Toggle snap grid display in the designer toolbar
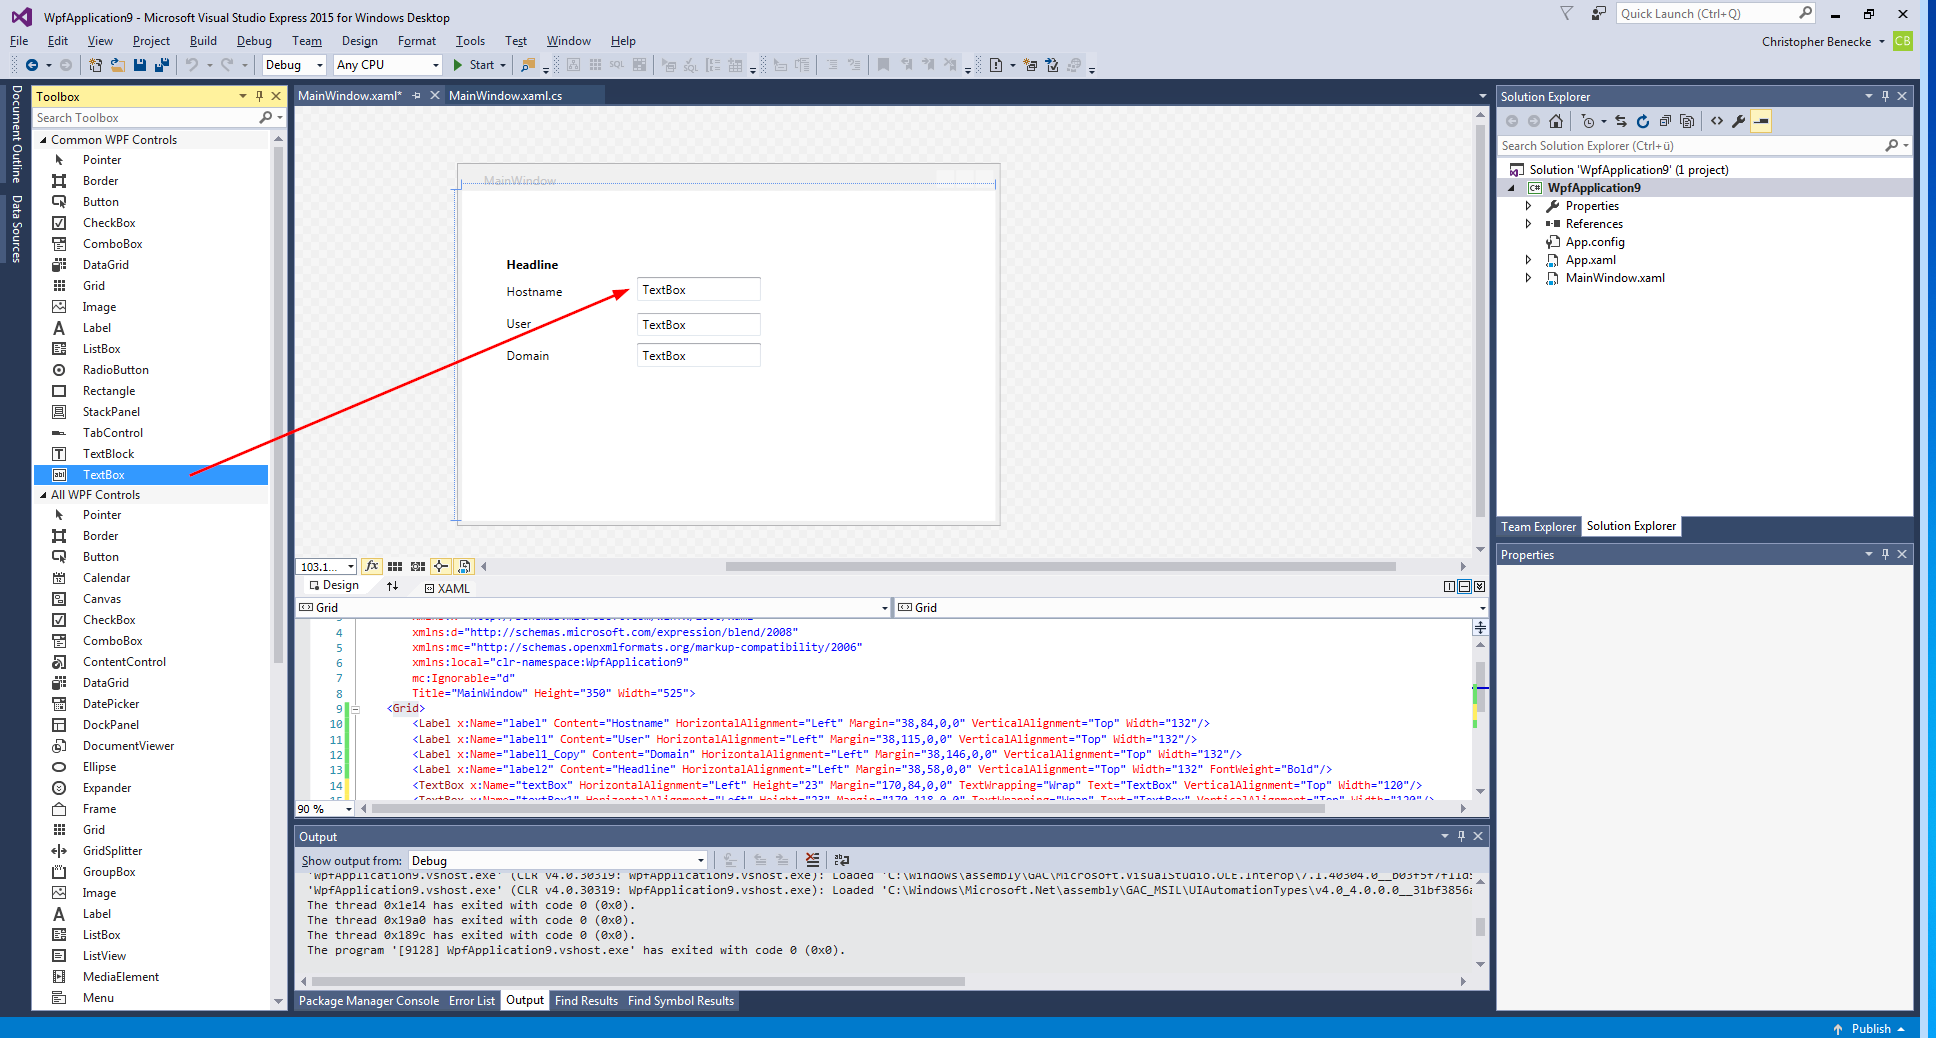1936x1038 pixels. pyautogui.click(x=395, y=566)
